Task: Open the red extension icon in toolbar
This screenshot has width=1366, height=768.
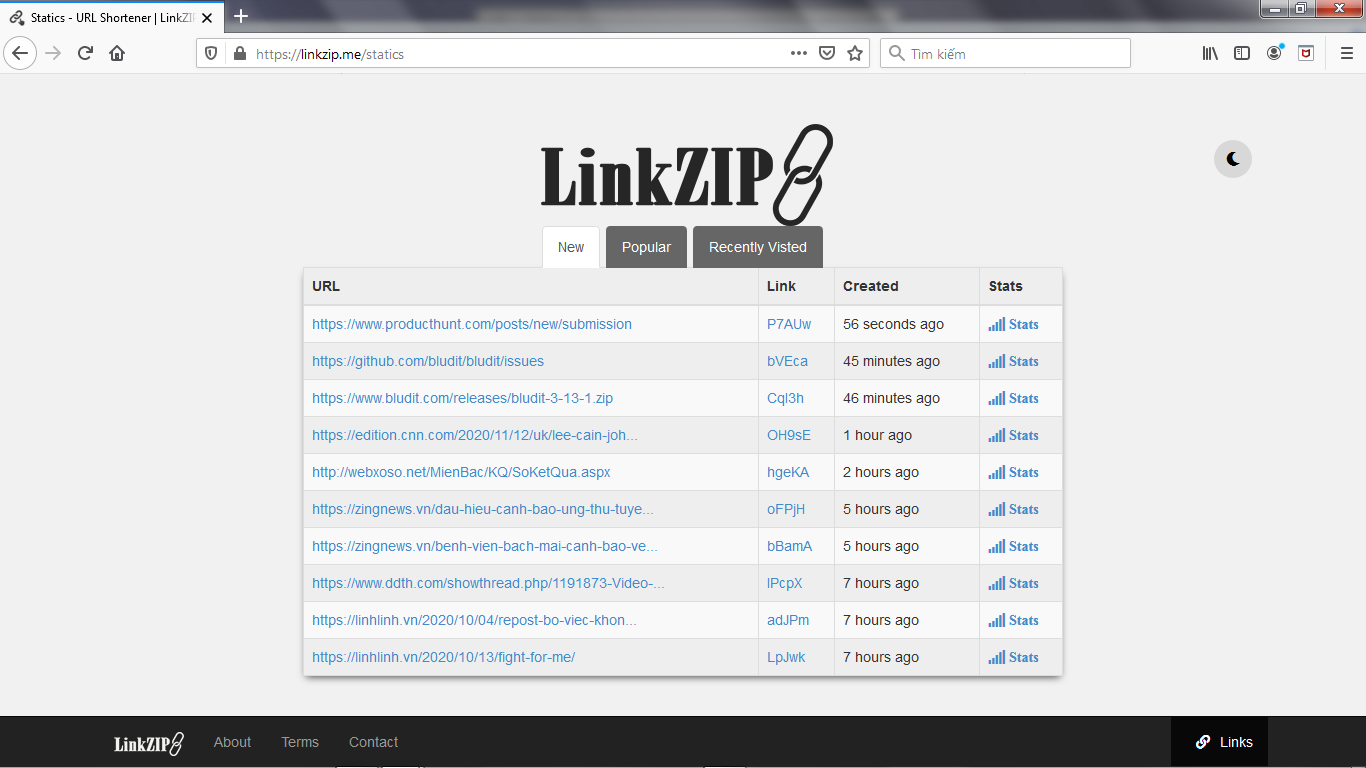Action: coord(1306,54)
